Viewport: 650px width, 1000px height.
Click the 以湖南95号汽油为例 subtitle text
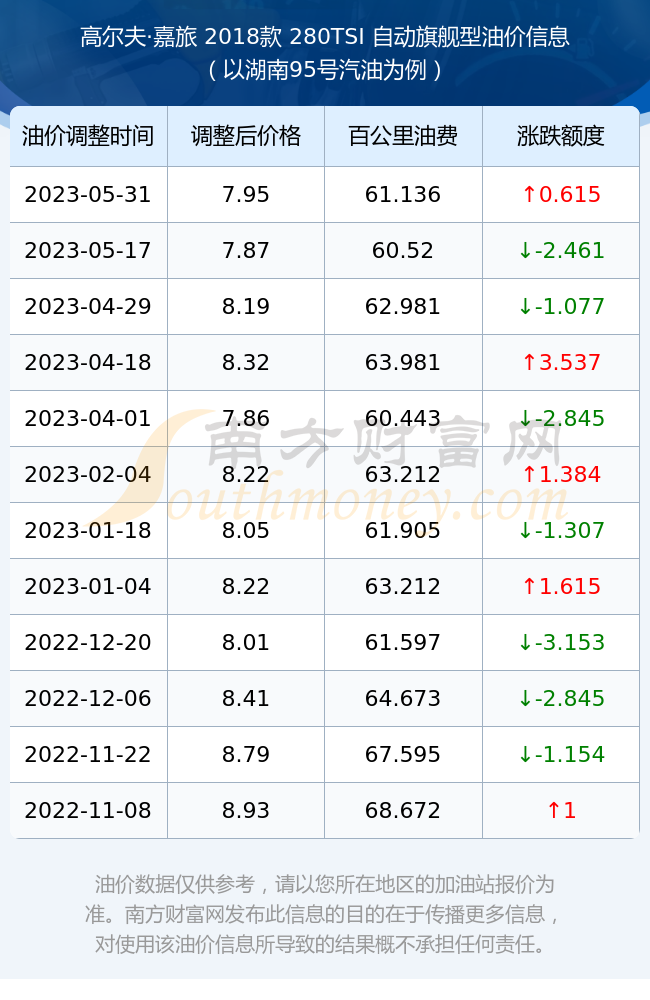(325, 70)
